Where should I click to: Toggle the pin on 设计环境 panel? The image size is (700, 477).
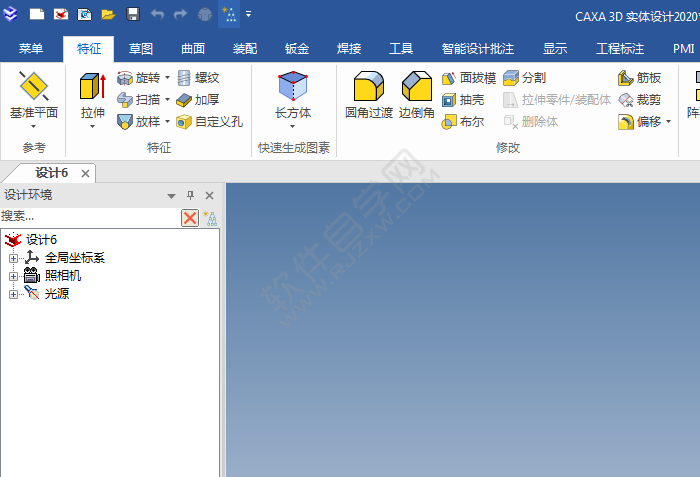coord(191,195)
